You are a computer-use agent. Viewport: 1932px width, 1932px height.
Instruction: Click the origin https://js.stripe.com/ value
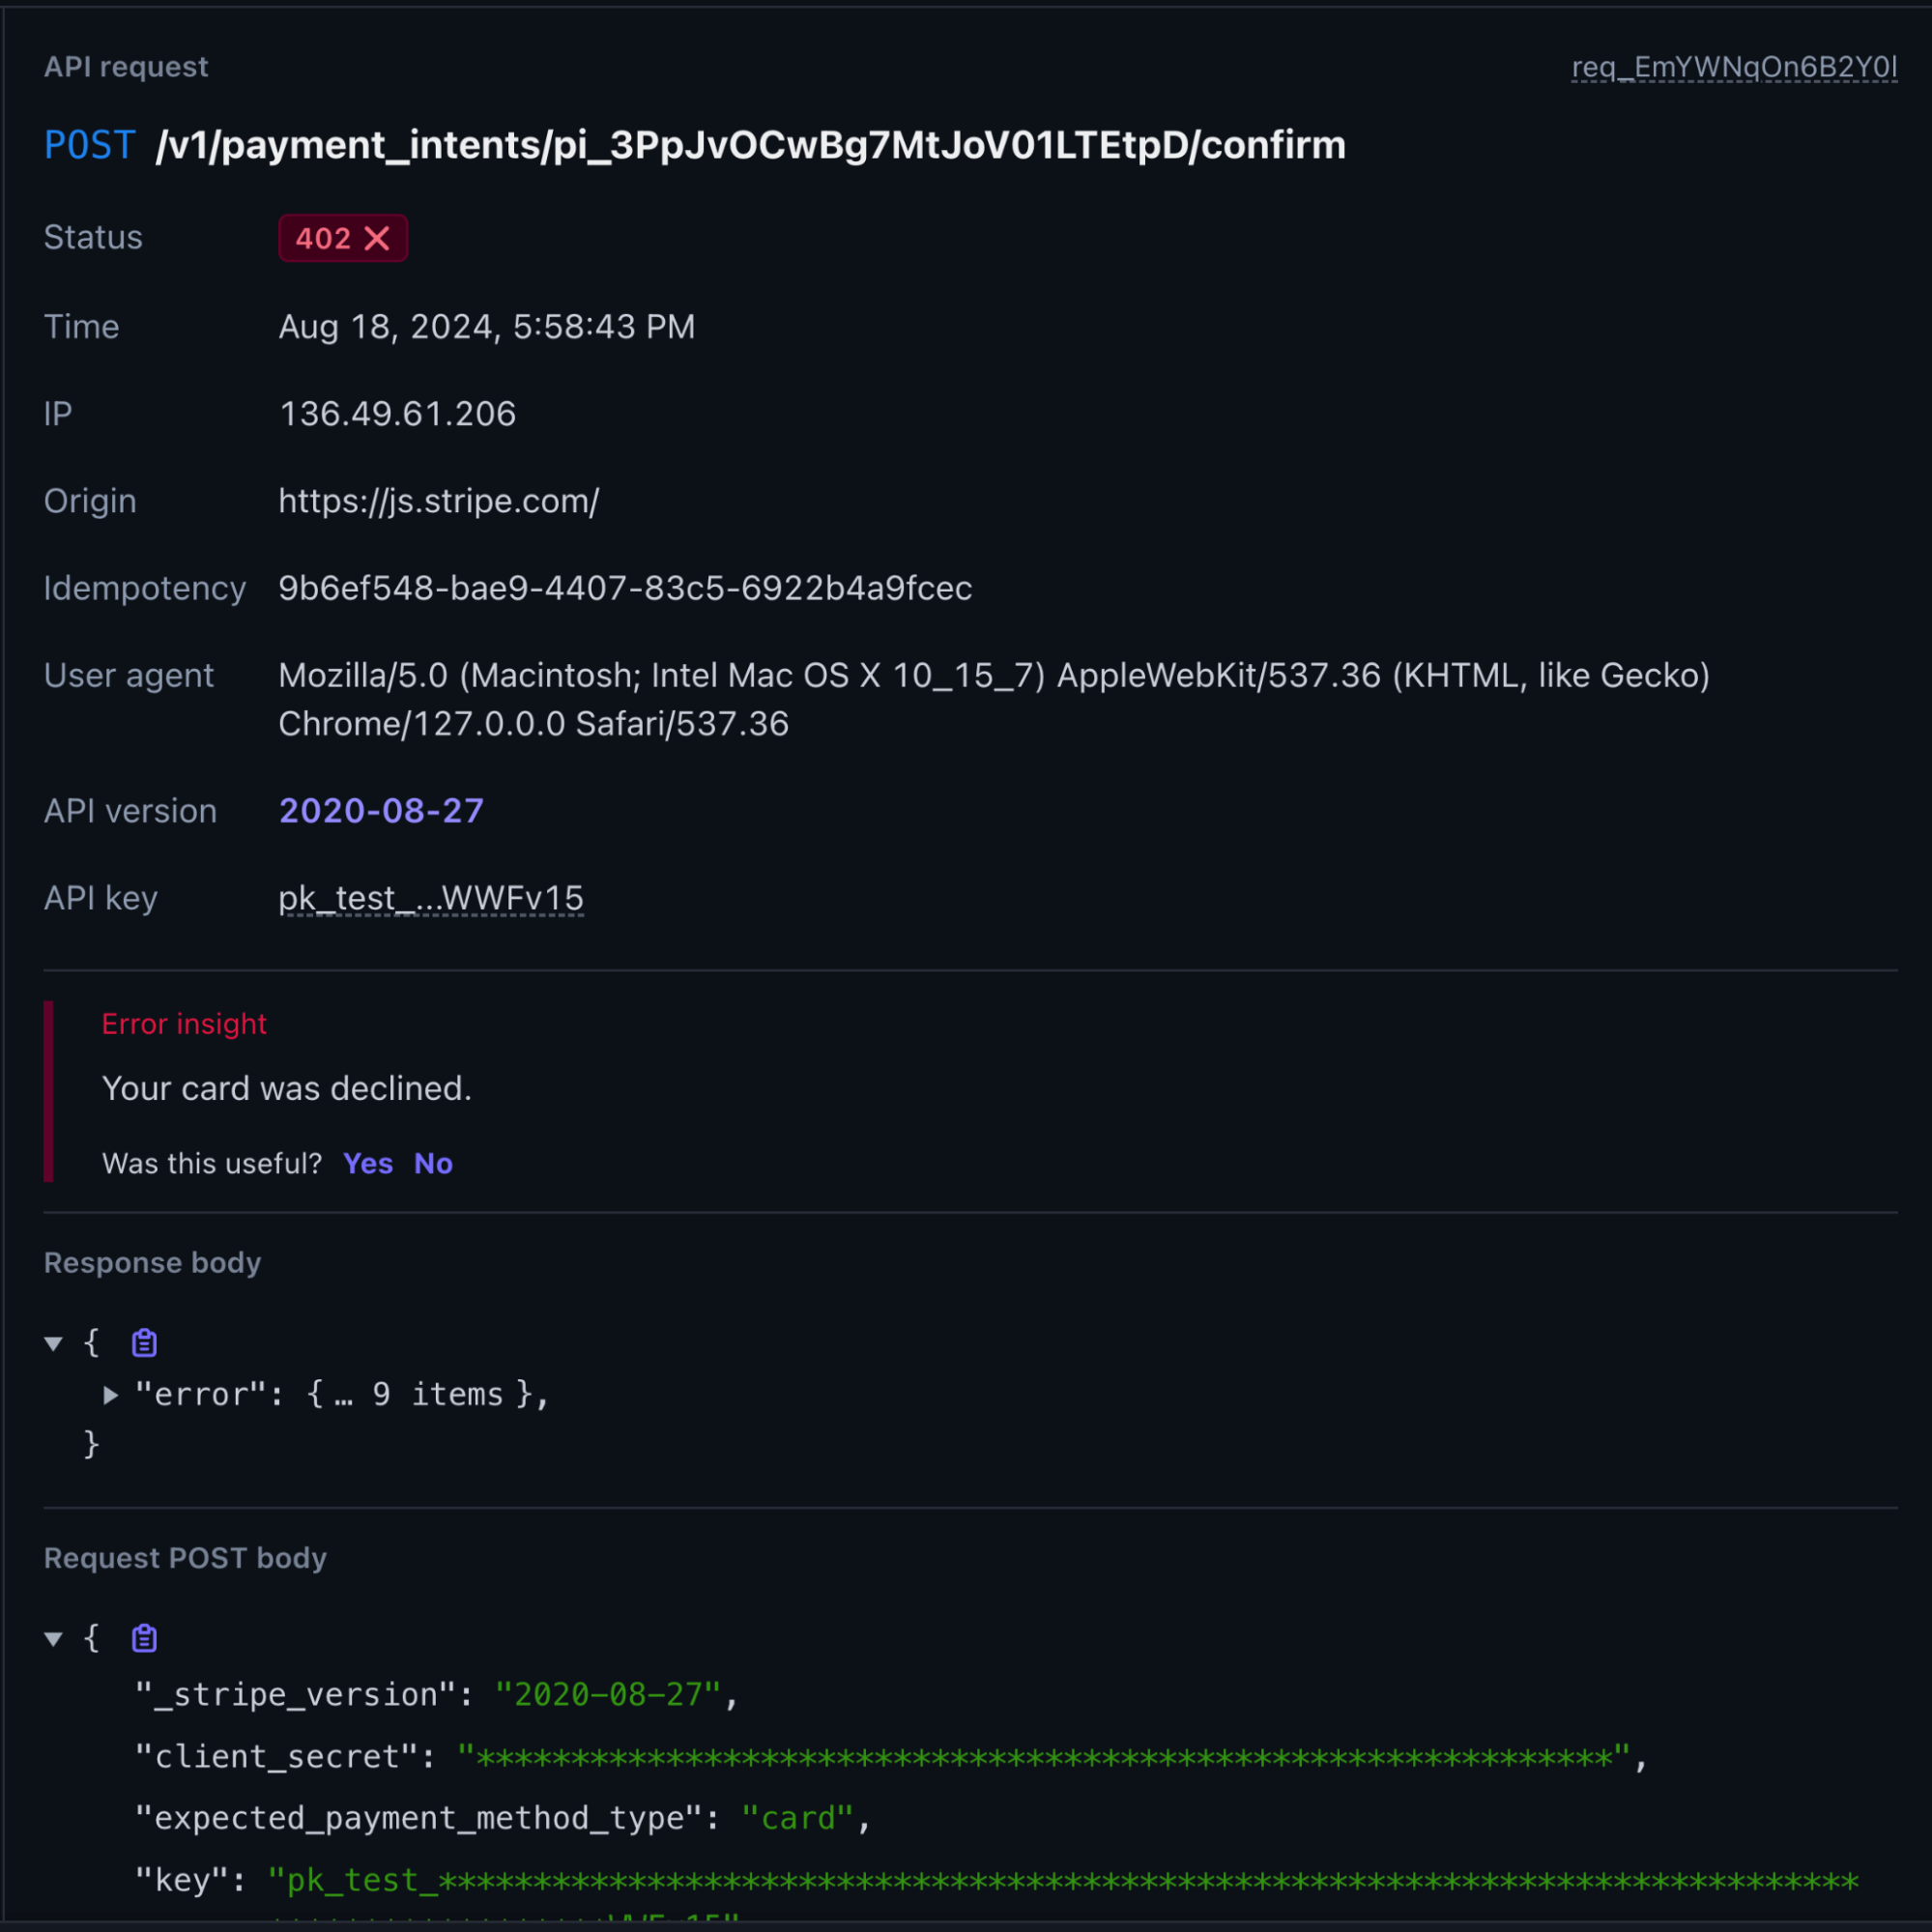click(x=438, y=501)
